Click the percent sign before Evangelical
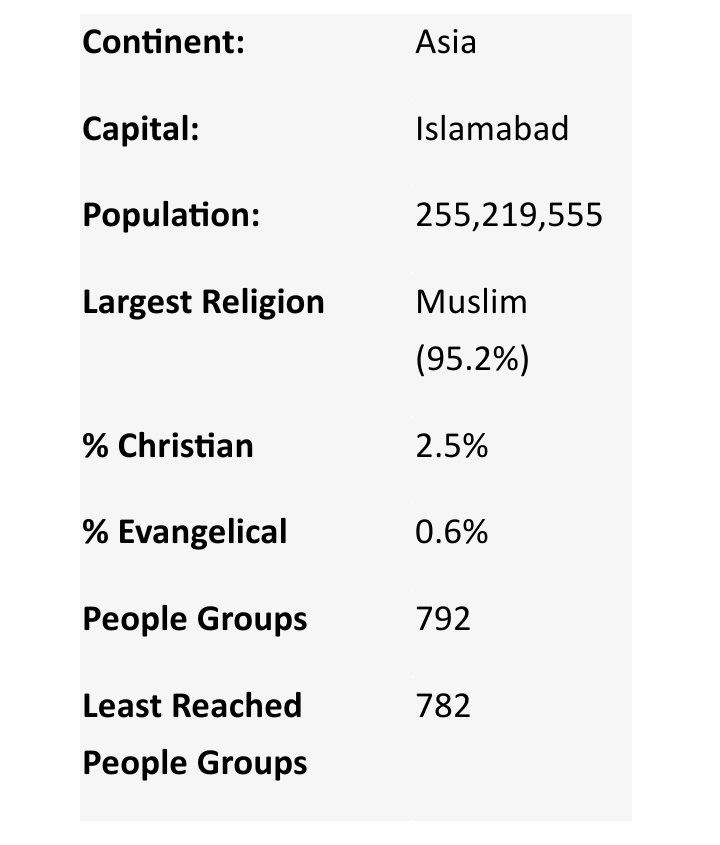 (x=95, y=532)
